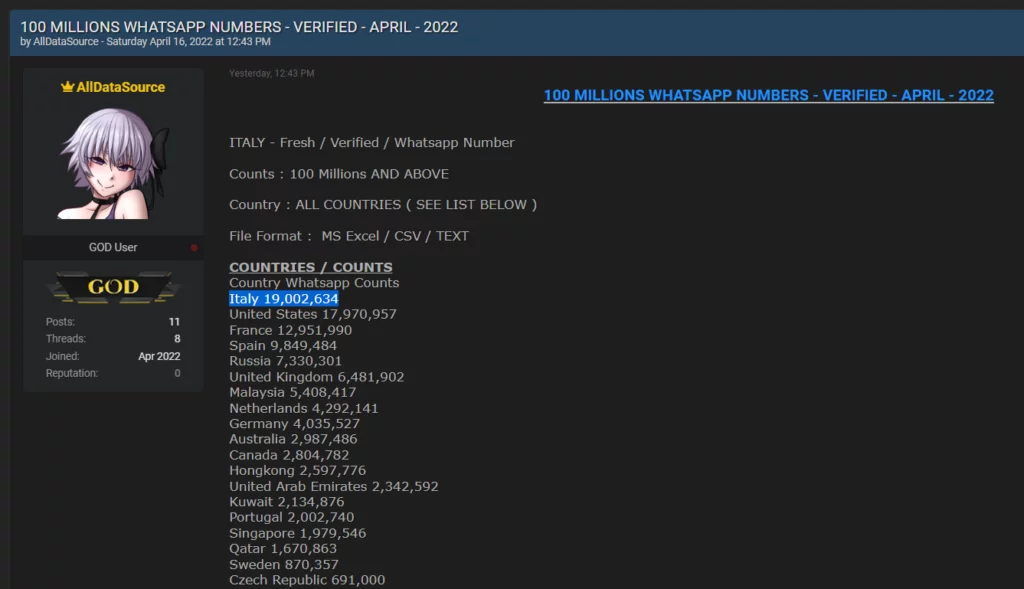The image size is (1024, 589).
Task: Open the AllDataSource avatar image
Action: [x=113, y=163]
